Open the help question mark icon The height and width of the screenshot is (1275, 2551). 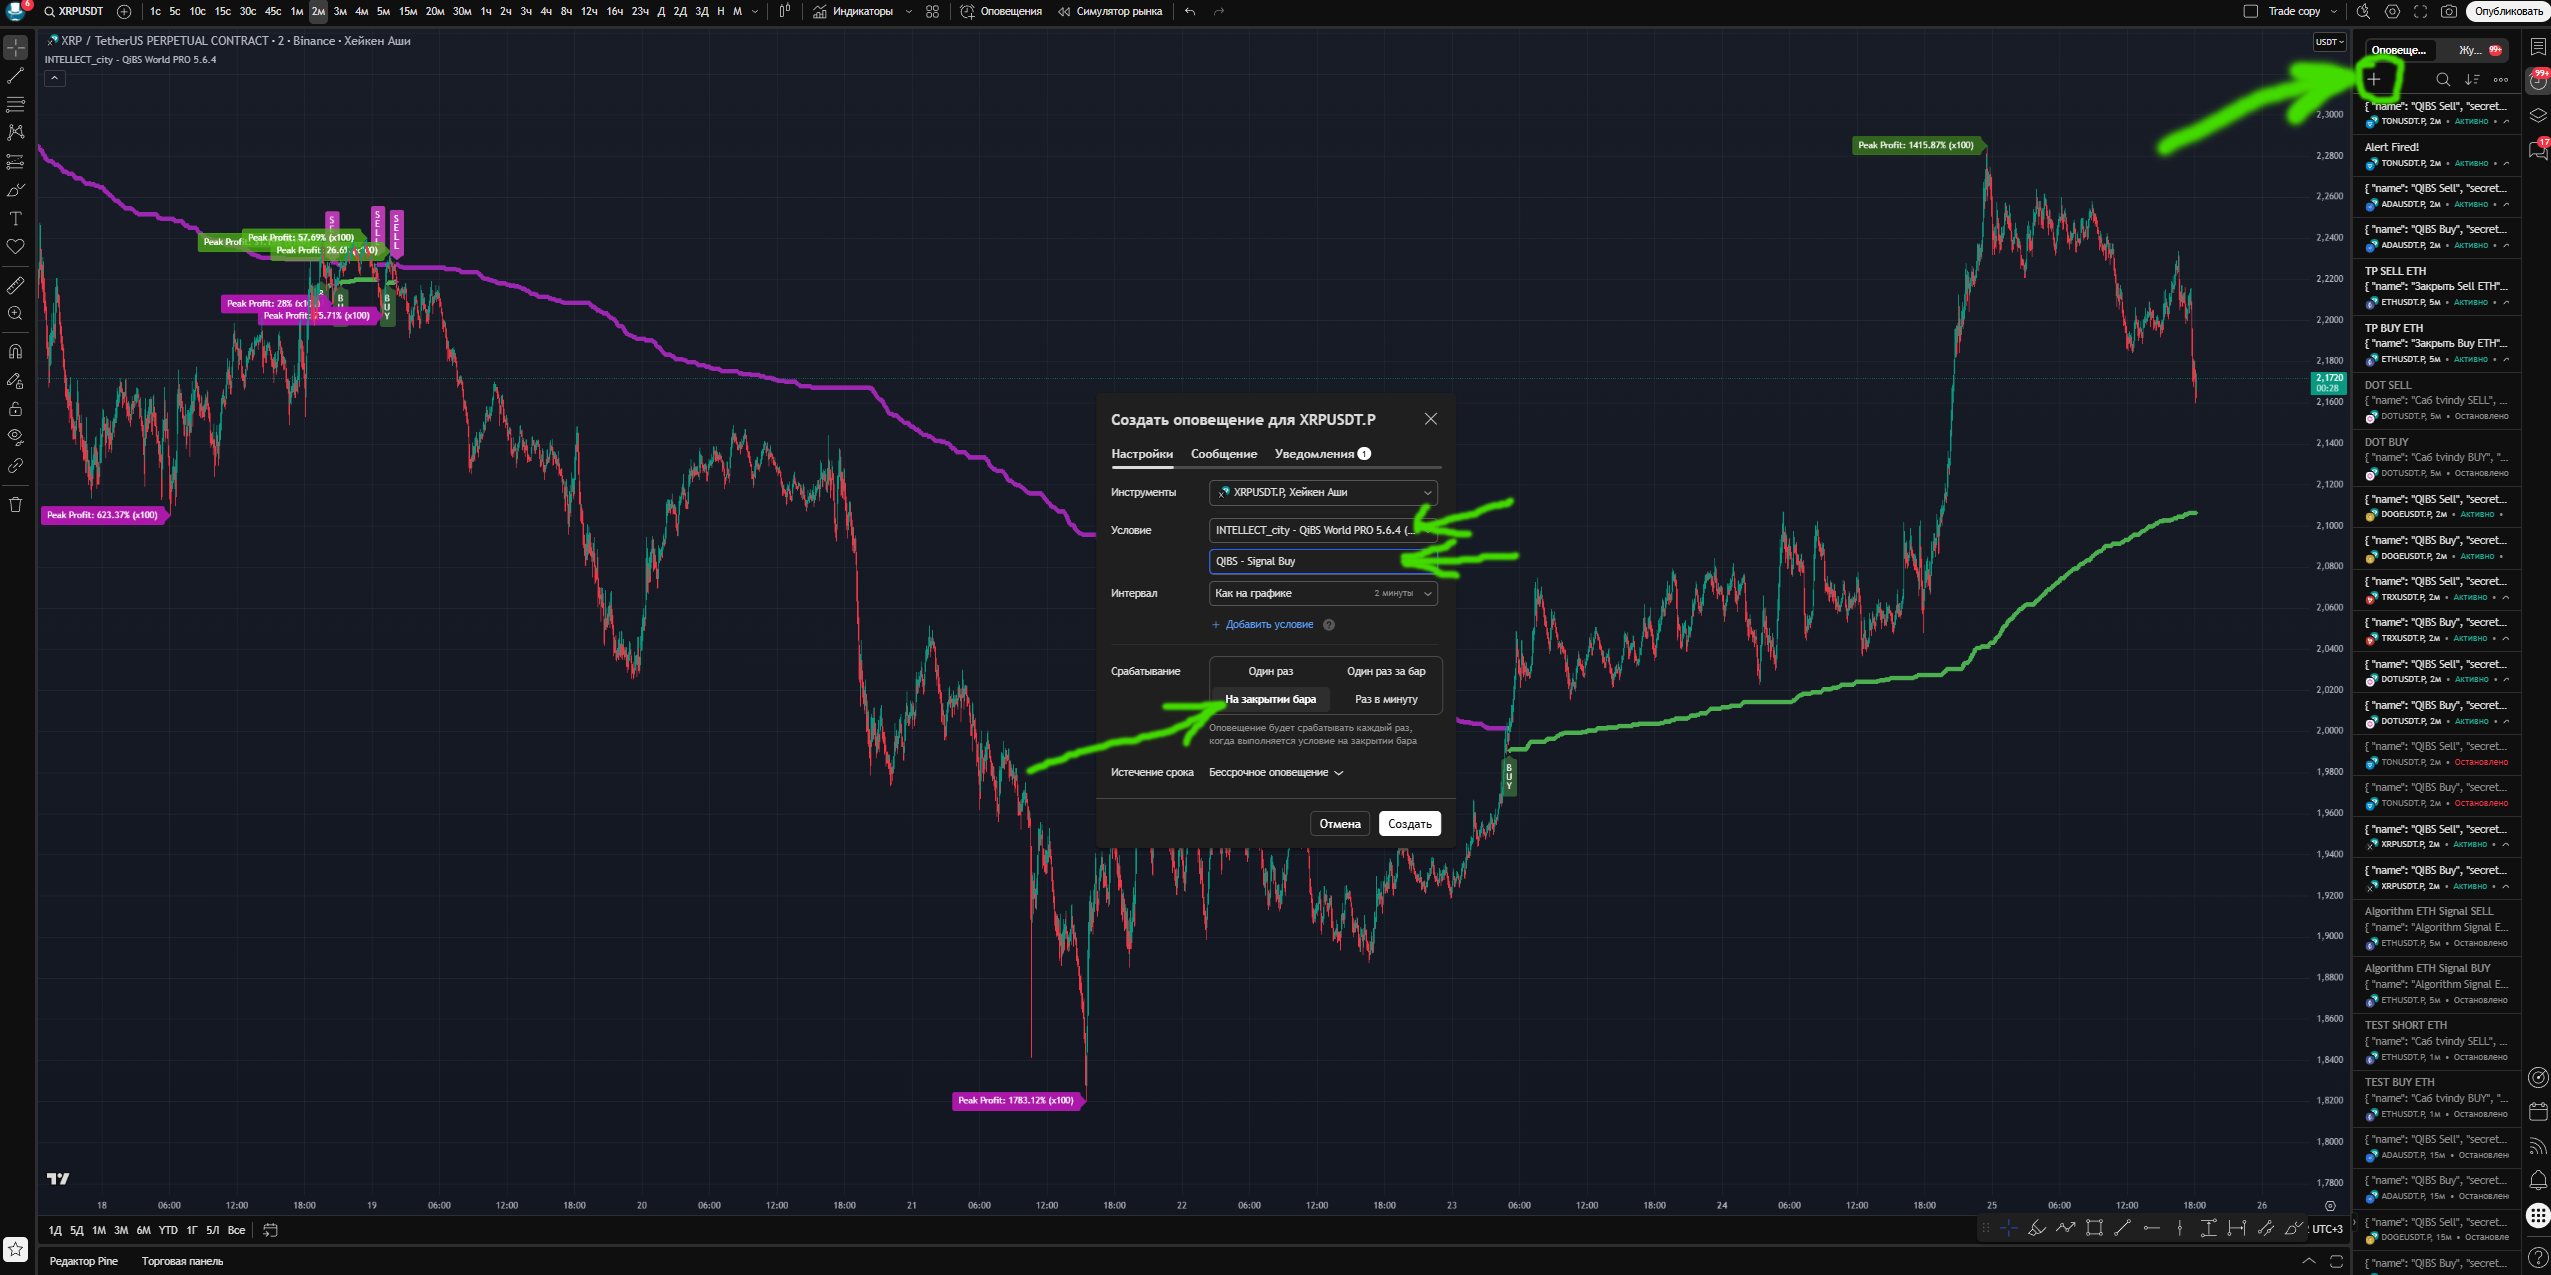point(2538,1257)
